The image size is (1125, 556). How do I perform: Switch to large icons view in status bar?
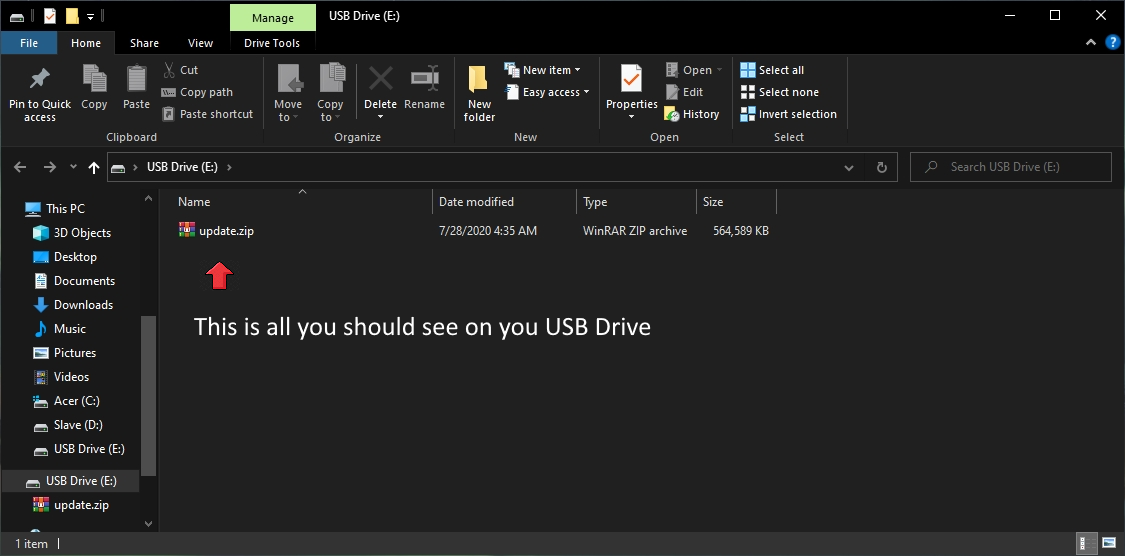1108,543
